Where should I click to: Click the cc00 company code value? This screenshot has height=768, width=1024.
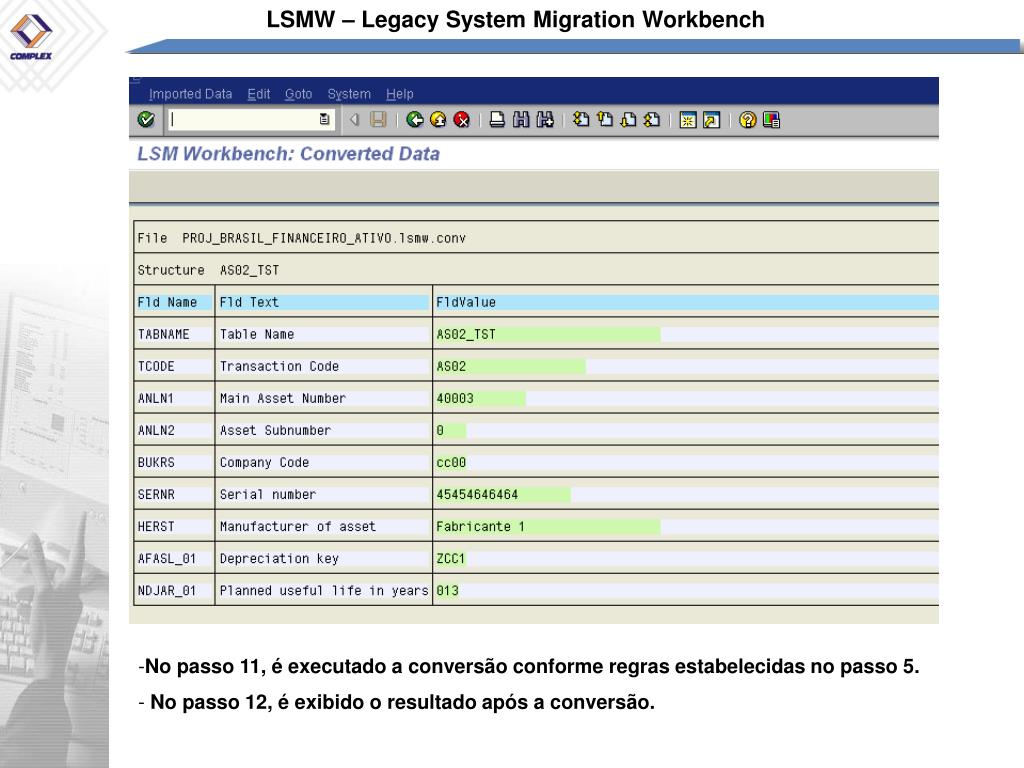point(451,462)
